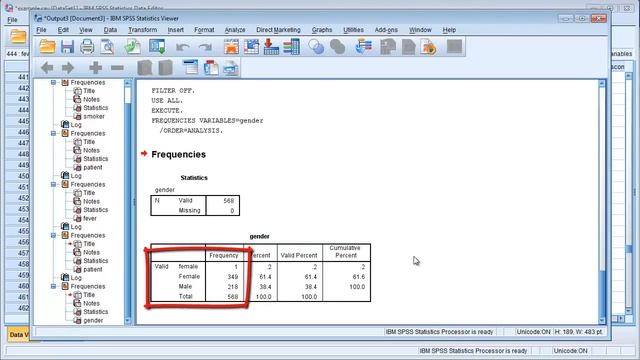This screenshot has width=640, height=360.
Task: Click the Insert Title icon
Action: click(211, 67)
